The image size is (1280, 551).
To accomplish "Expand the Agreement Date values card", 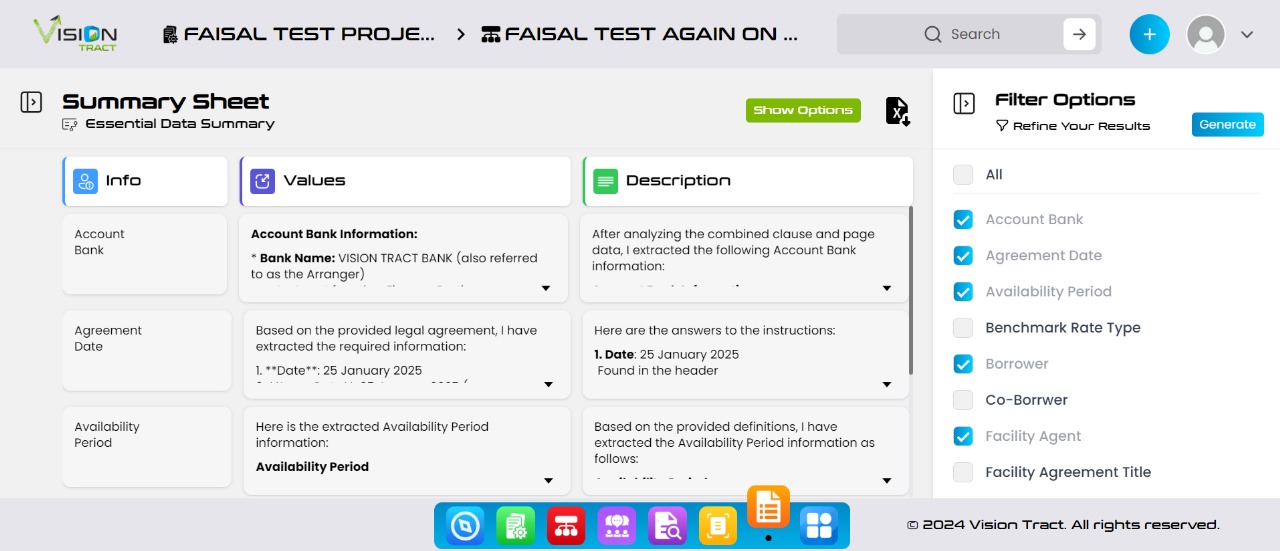I will point(549,385).
